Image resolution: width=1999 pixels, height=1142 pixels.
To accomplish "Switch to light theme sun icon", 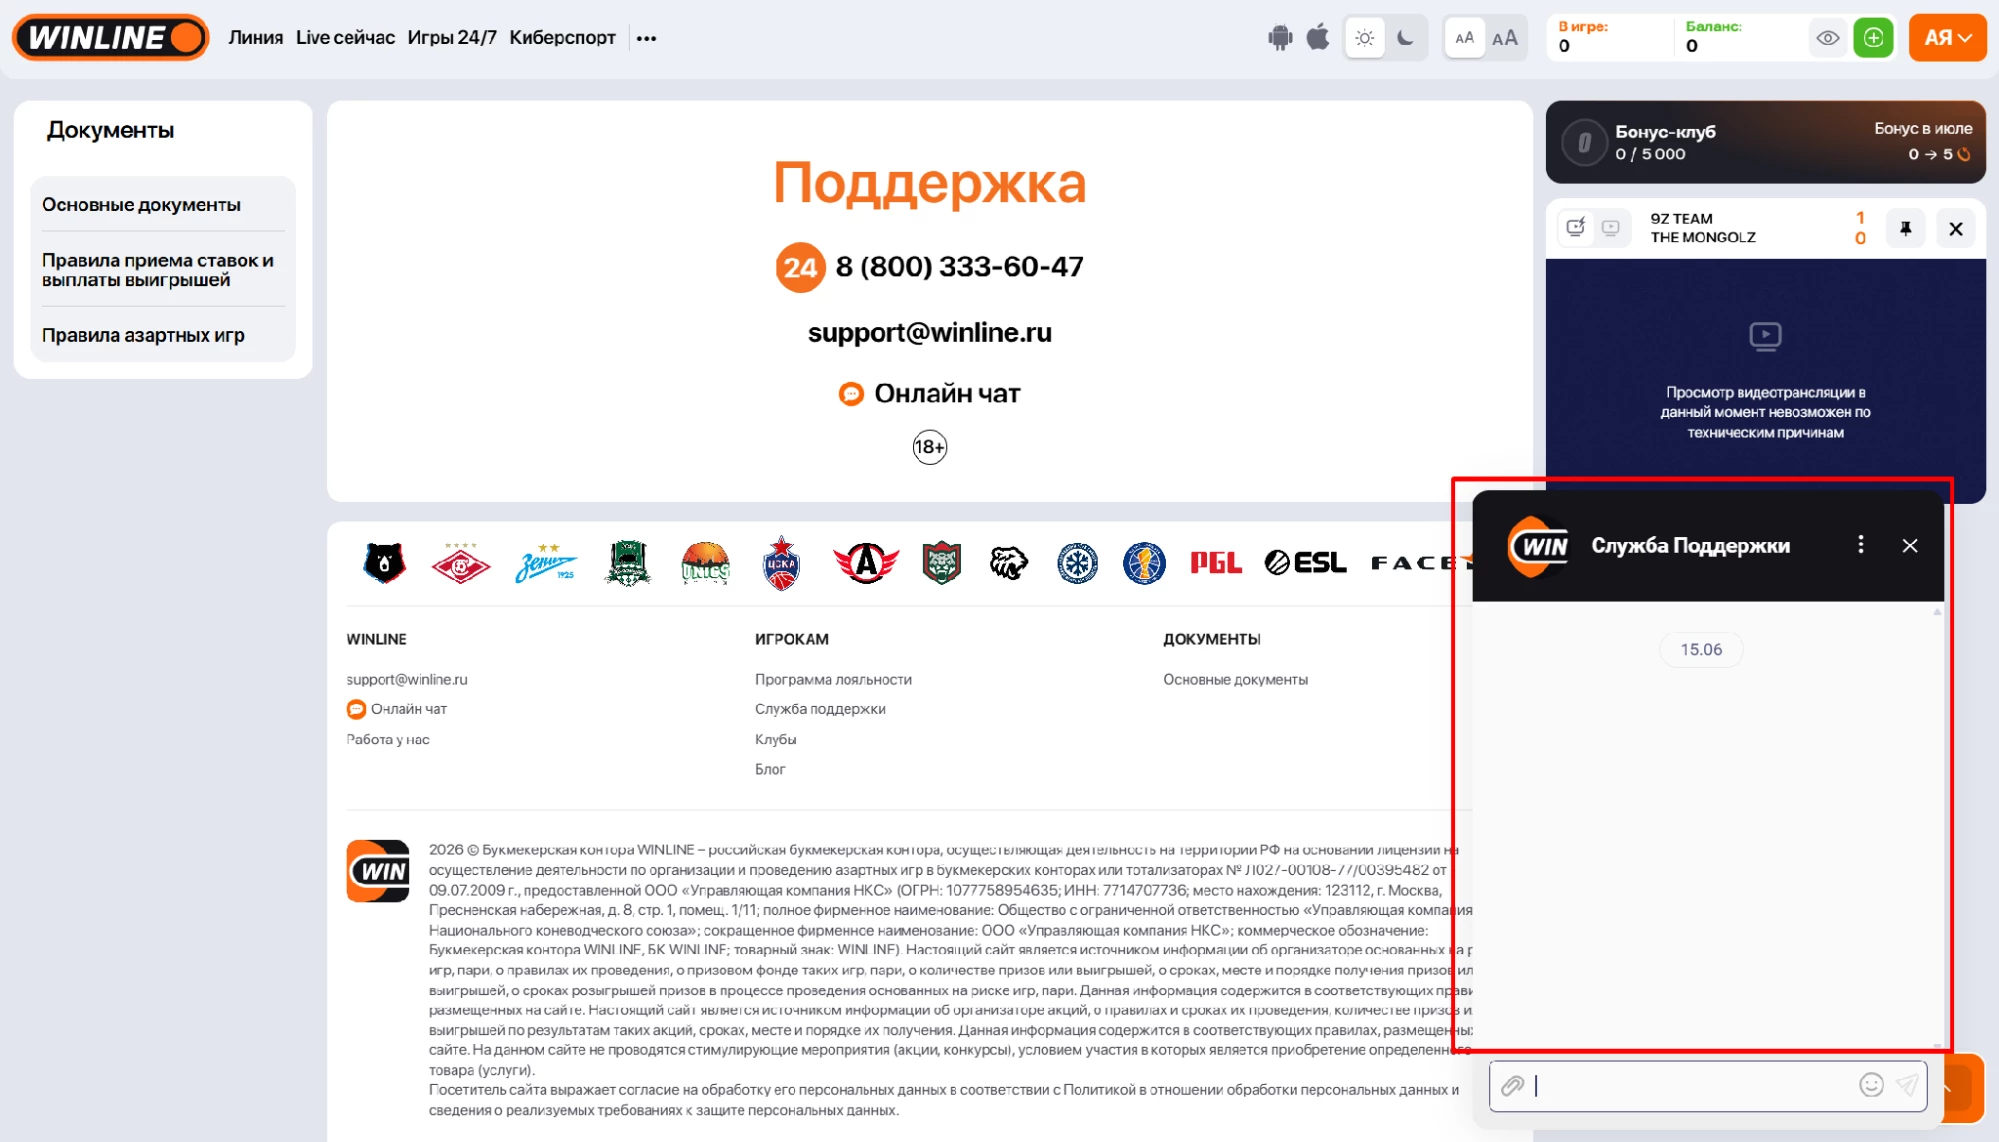I will pos(1364,38).
